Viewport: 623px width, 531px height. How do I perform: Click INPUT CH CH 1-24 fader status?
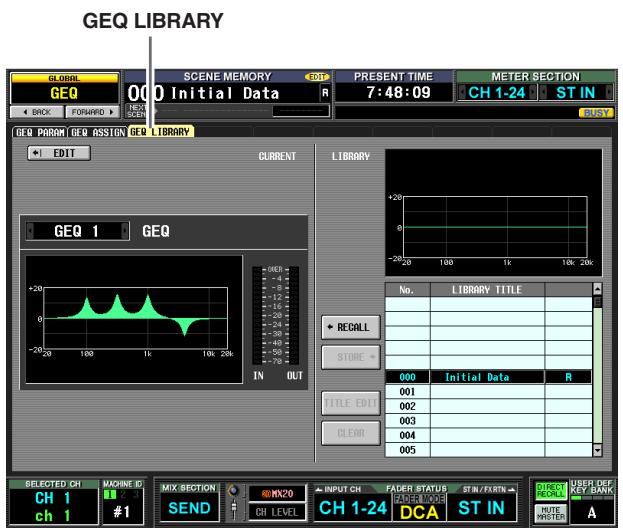coord(353,508)
